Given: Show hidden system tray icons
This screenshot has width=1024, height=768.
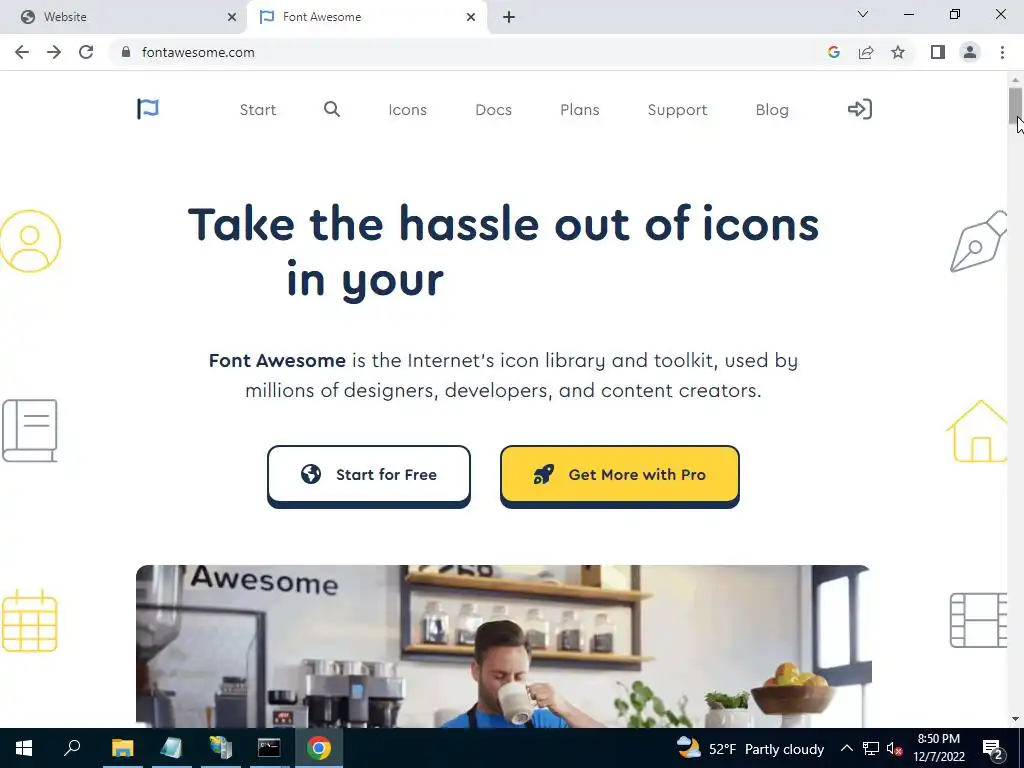Looking at the screenshot, I should coord(846,748).
